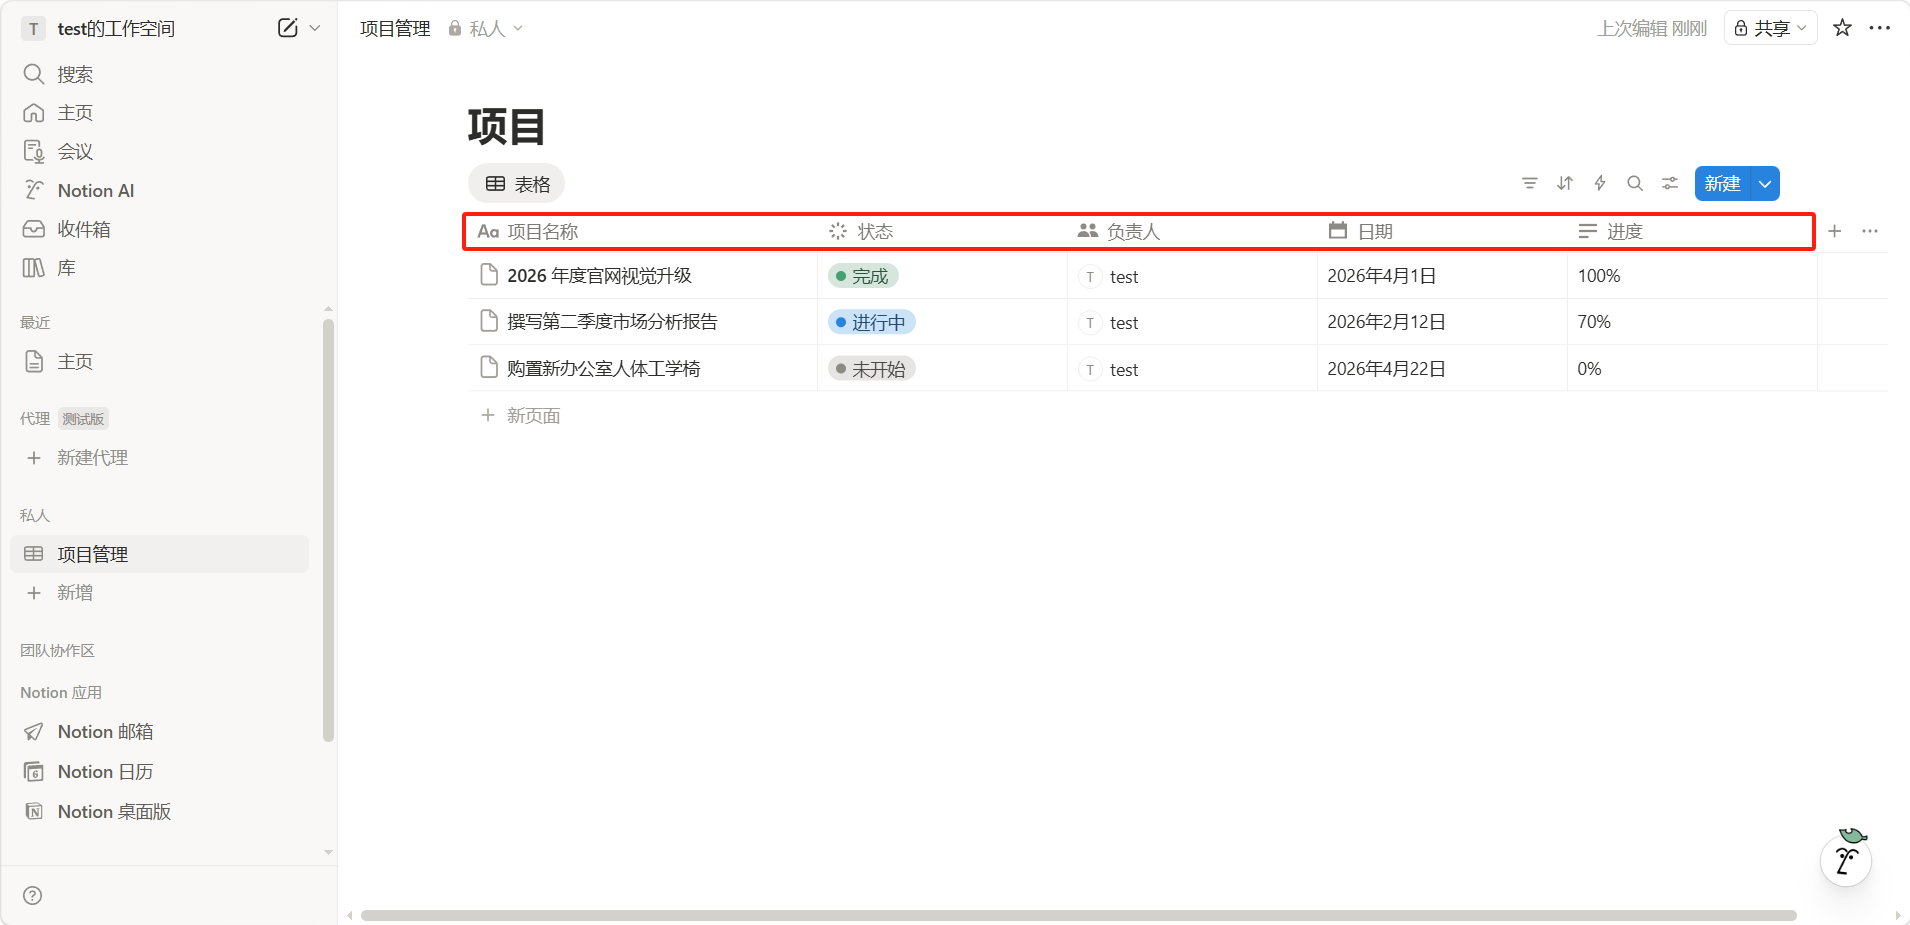Screen dimensions: 1910x925
Task: Click 新页面 to add a row
Action: click(x=533, y=416)
